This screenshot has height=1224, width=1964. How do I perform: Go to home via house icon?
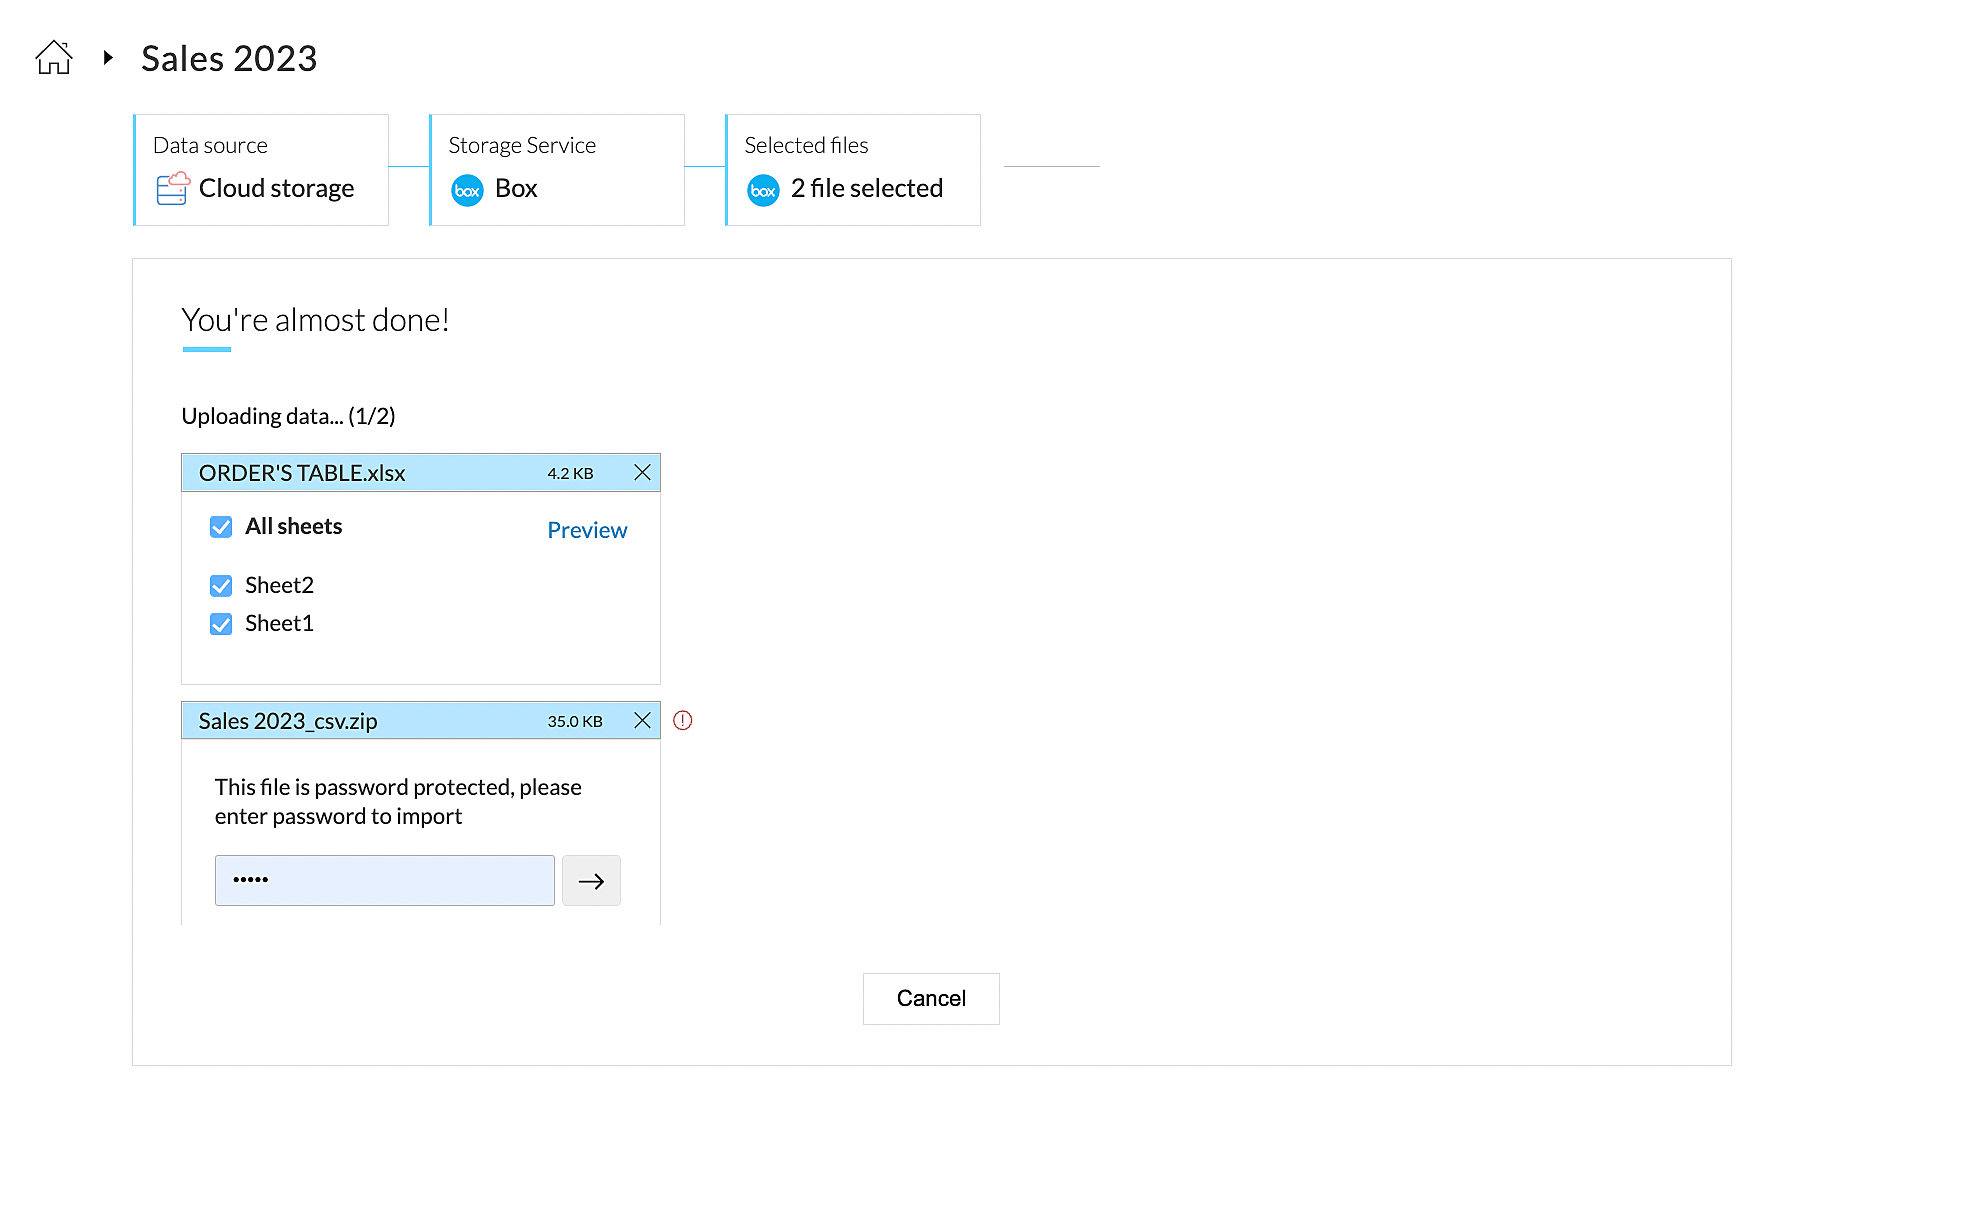click(x=54, y=58)
